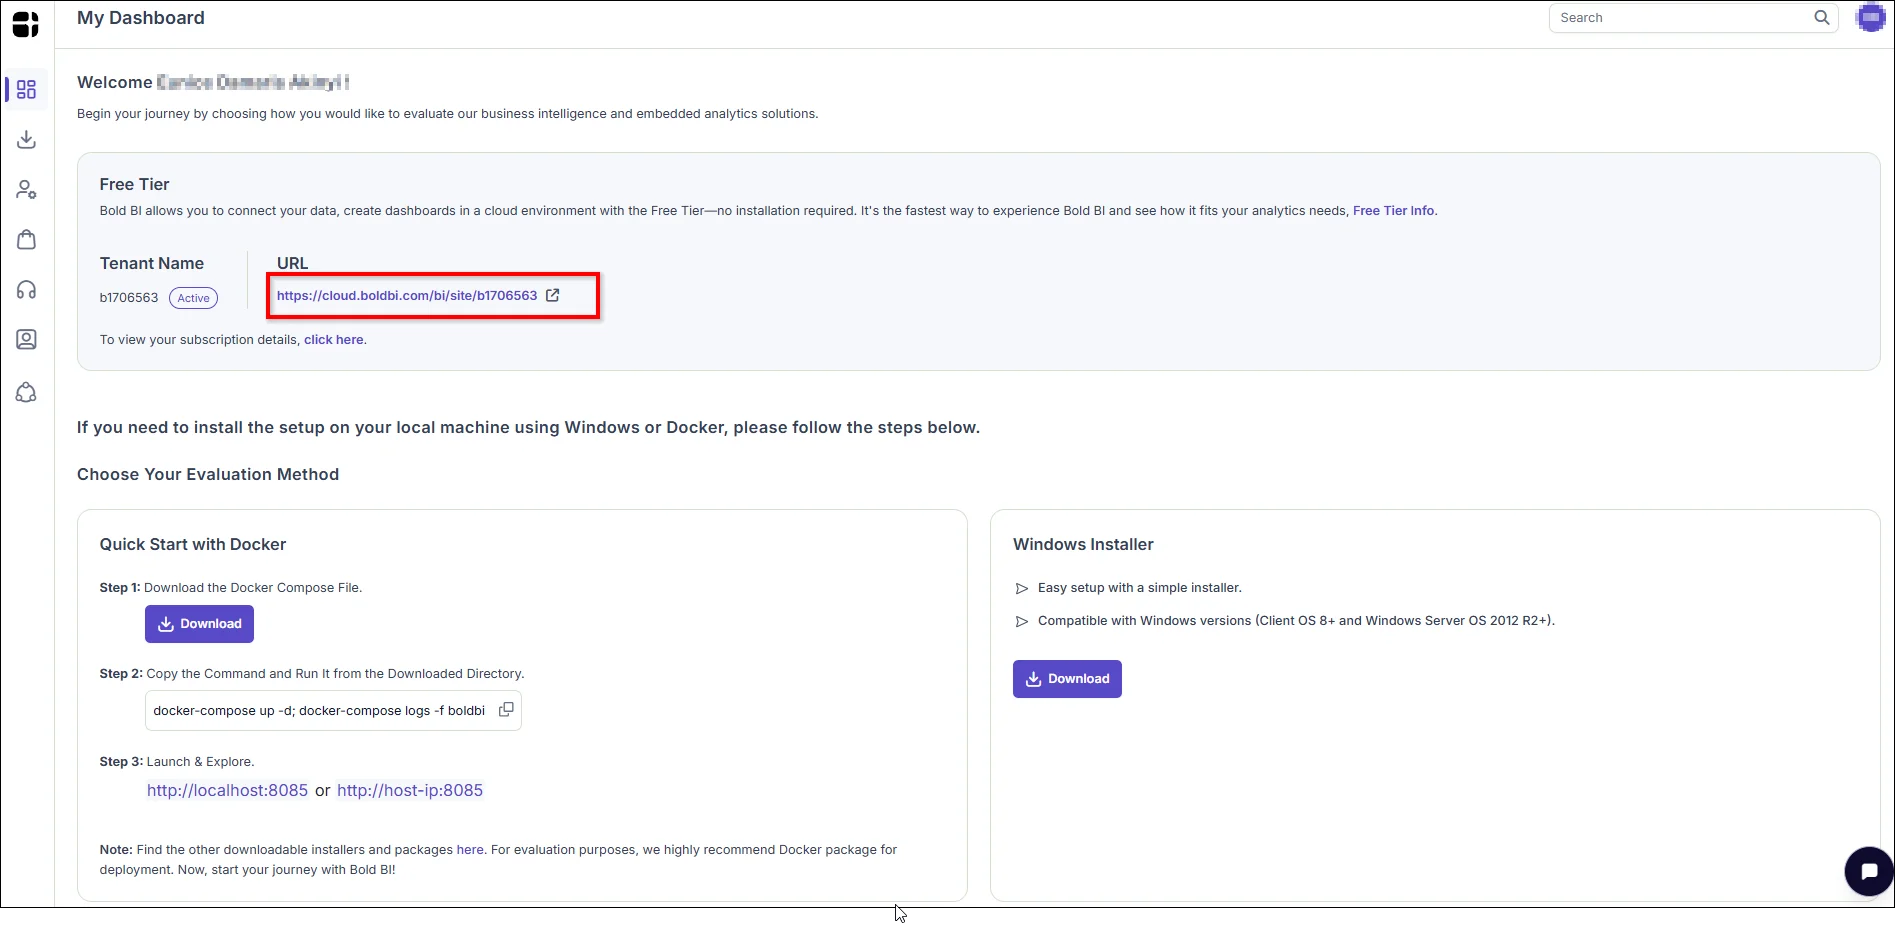Click the 'here' installers and packages link
1895x936 pixels.
pyautogui.click(x=470, y=850)
